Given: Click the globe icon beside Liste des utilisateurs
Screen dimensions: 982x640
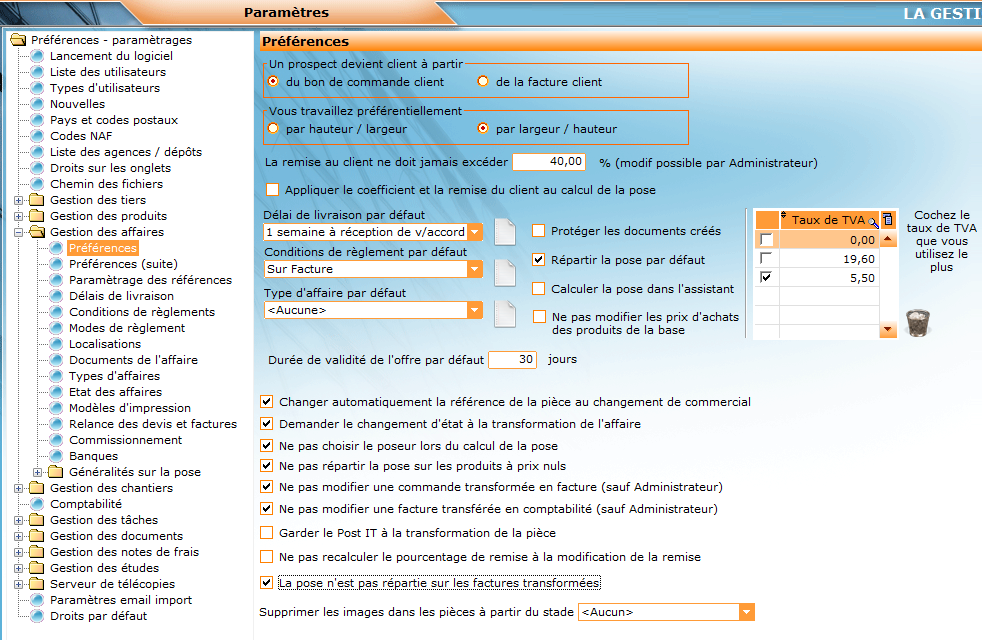Looking at the screenshot, I should tap(38, 72).
